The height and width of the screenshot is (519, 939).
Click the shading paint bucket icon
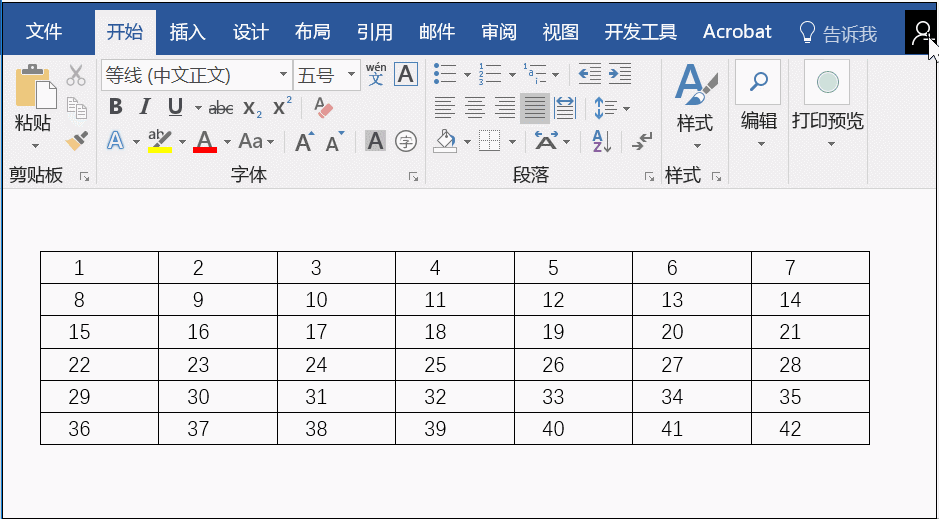click(x=445, y=142)
